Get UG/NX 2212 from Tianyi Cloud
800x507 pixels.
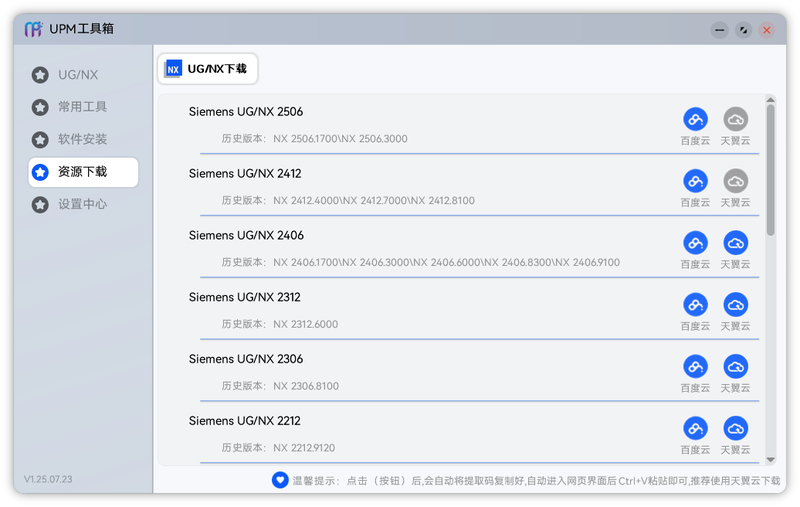pos(735,429)
